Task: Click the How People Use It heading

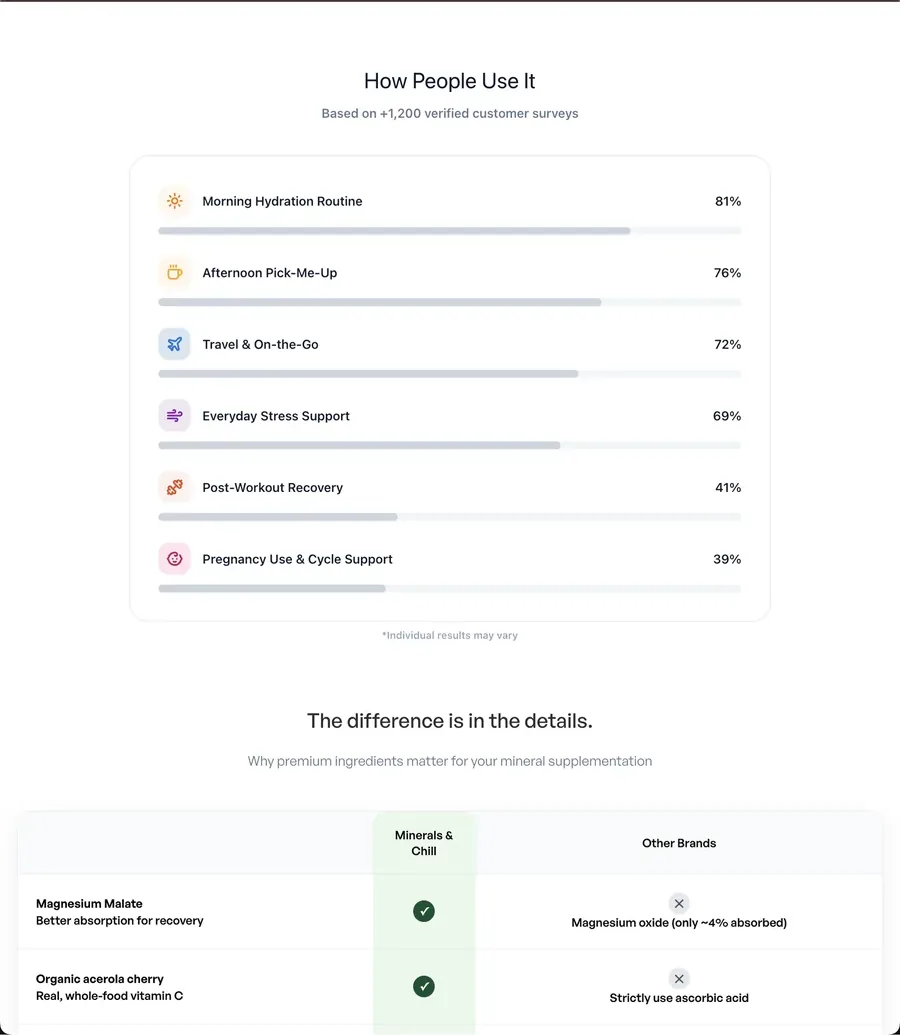Action: pyautogui.click(x=450, y=81)
